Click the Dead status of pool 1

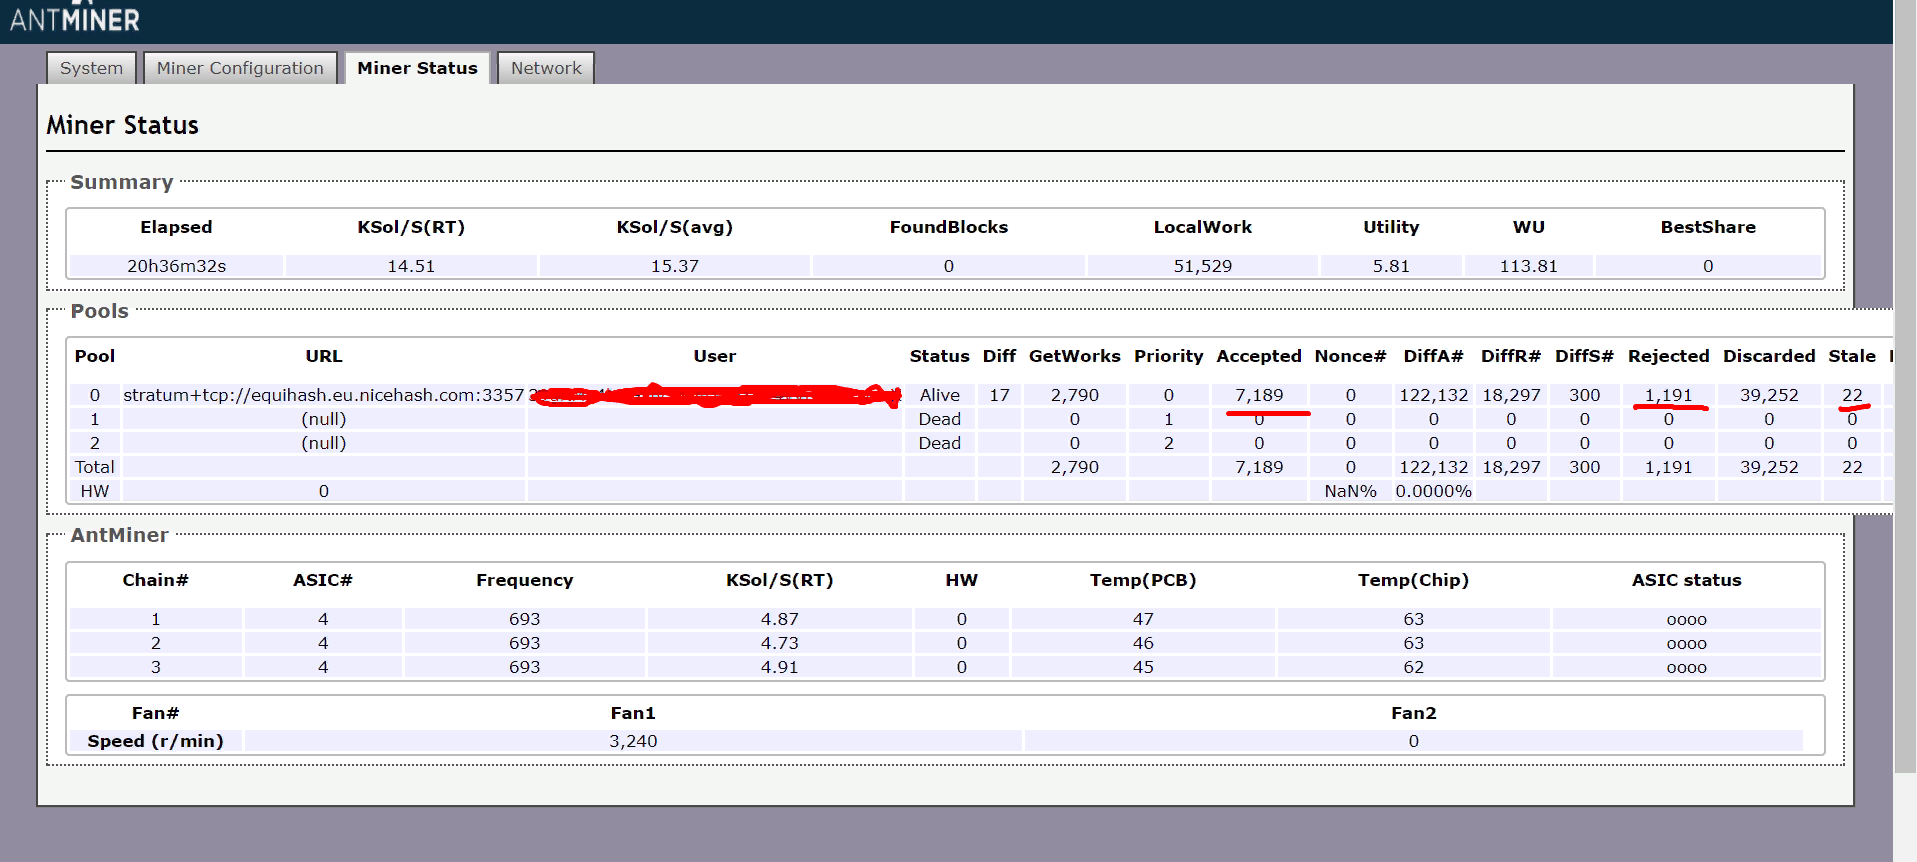[x=939, y=419]
